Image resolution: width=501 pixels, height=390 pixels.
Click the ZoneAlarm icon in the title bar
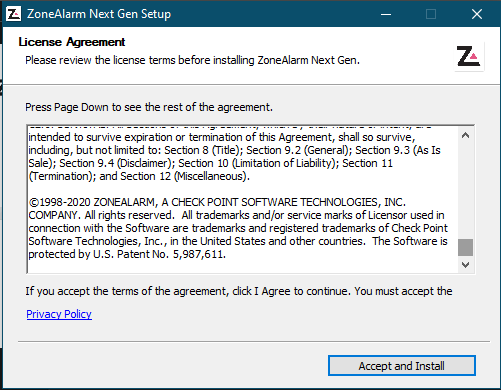(14, 14)
